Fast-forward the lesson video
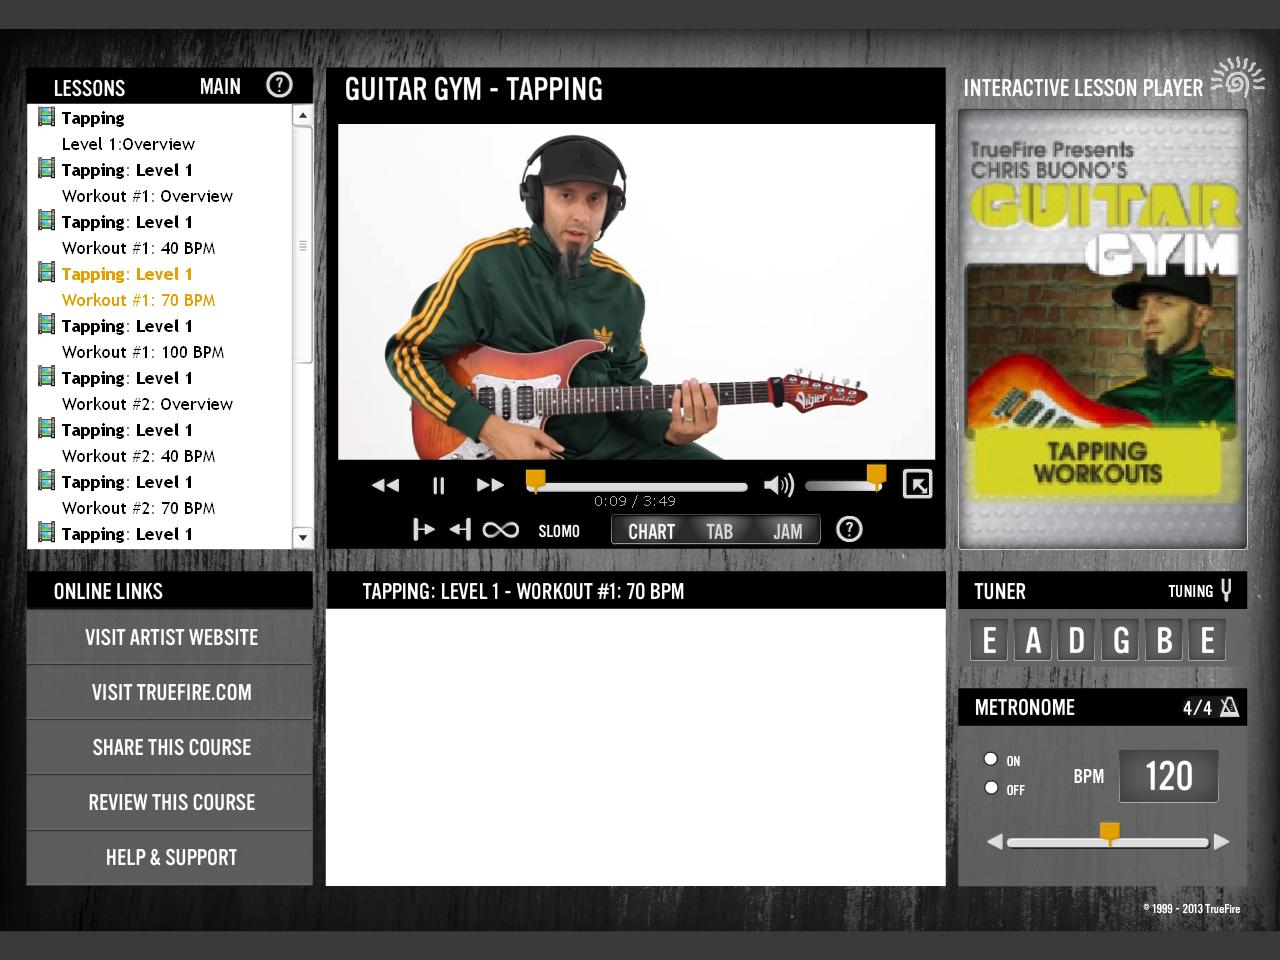The height and width of the screenshot is (960, 1280). click(490, 485)
